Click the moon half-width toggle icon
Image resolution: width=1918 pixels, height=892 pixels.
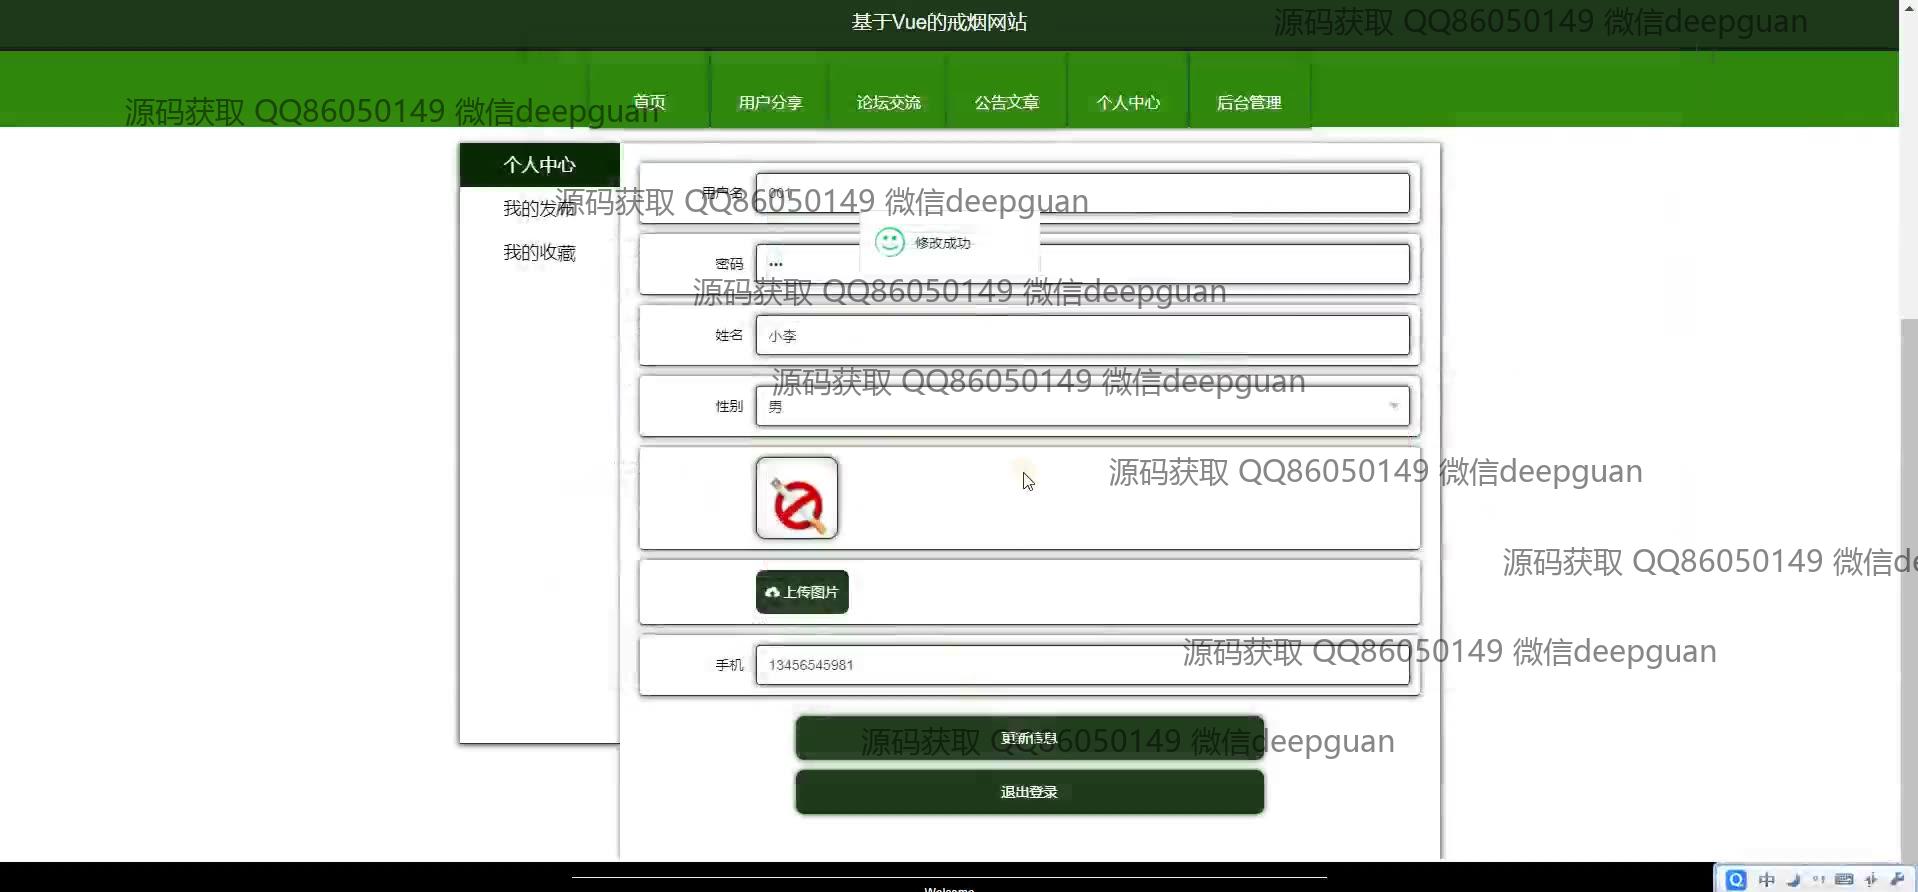[1793, 880]
